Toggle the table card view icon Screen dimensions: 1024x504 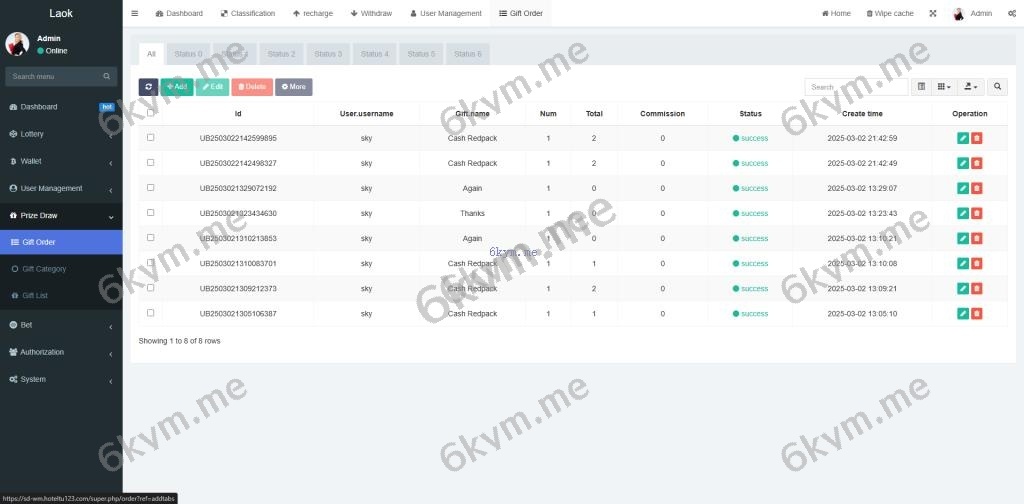(x=922, y=87)
